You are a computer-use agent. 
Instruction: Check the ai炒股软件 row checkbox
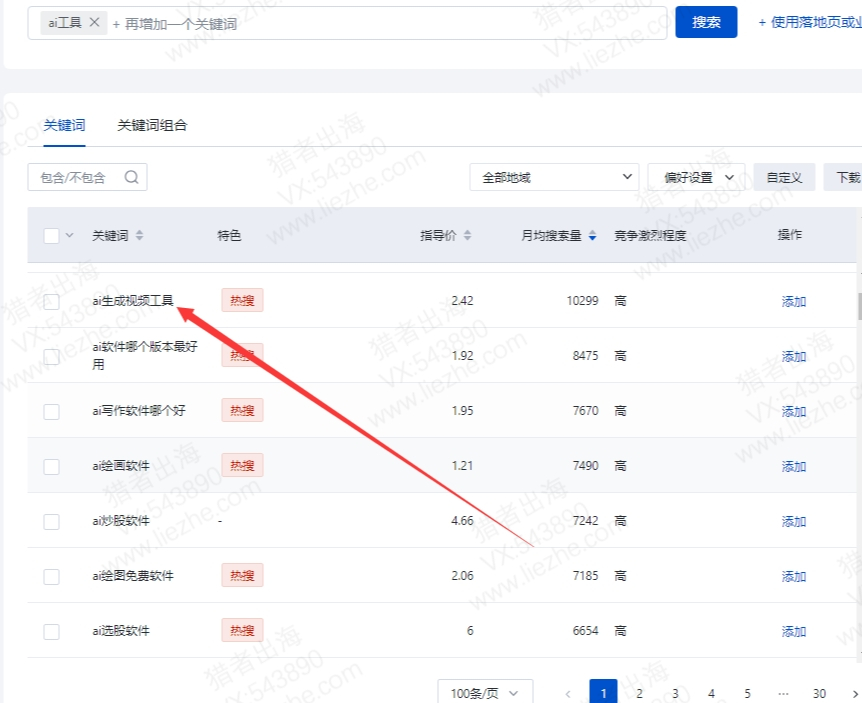pyautogui.click(x=51, y=522)
